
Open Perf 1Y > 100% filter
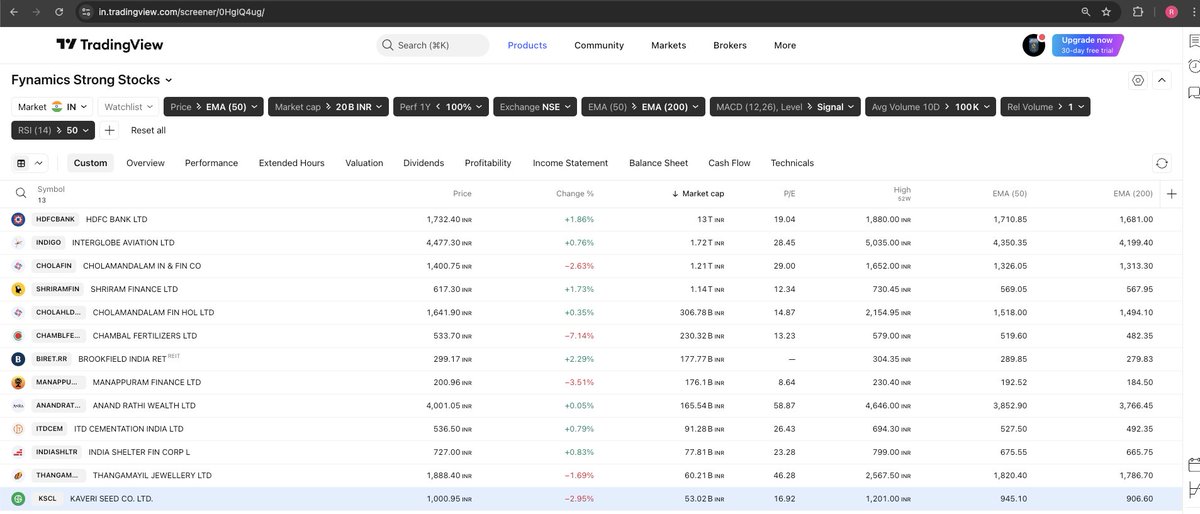pyautogui.click(x=441, y=107)
